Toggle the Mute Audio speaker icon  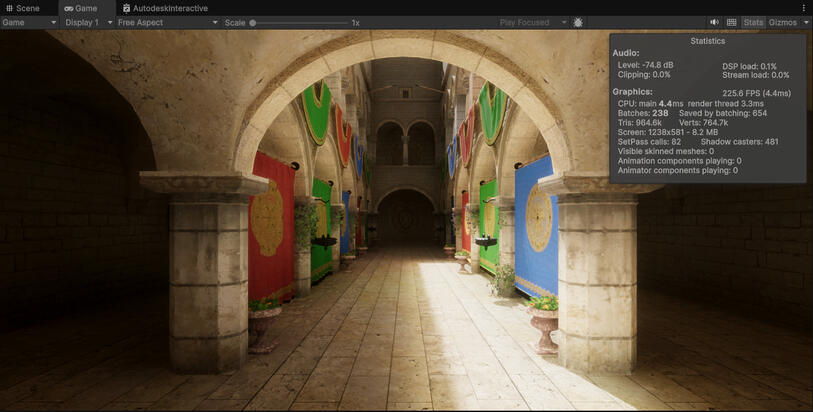point(715,22)
